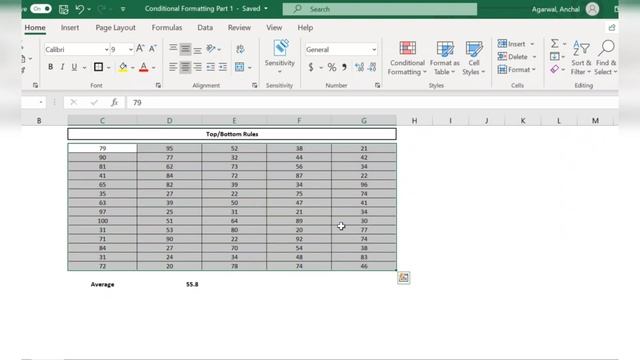Apply the yellow Fill Color

coord(122,67)
